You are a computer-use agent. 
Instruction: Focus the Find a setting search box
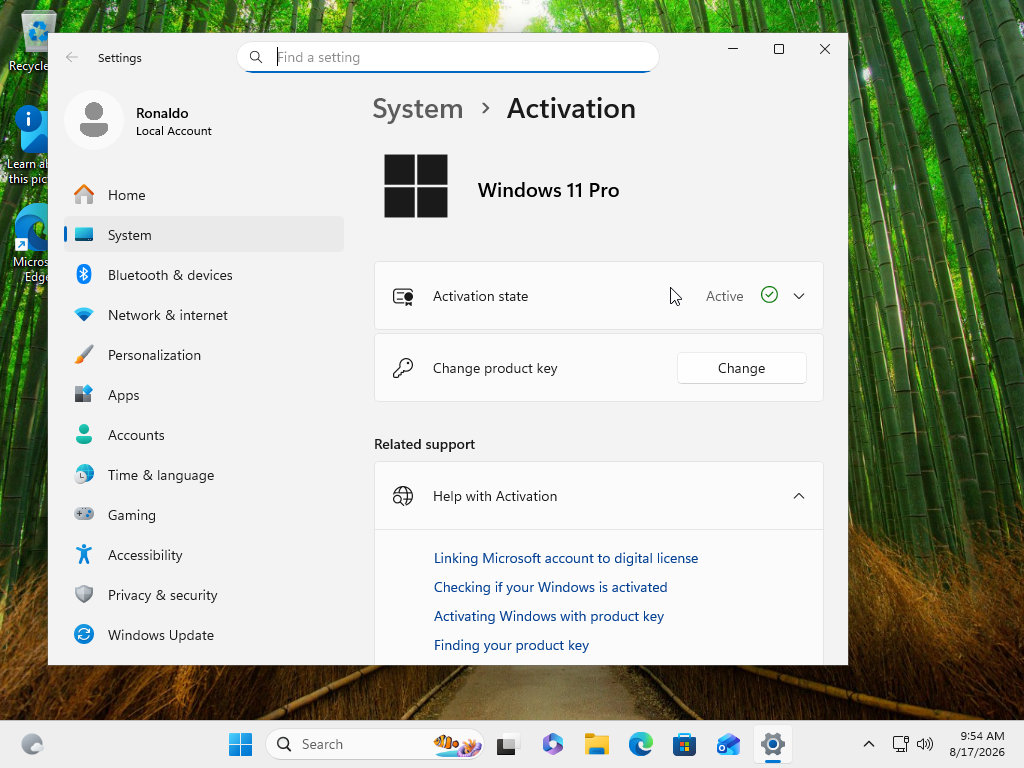[447, 57]
